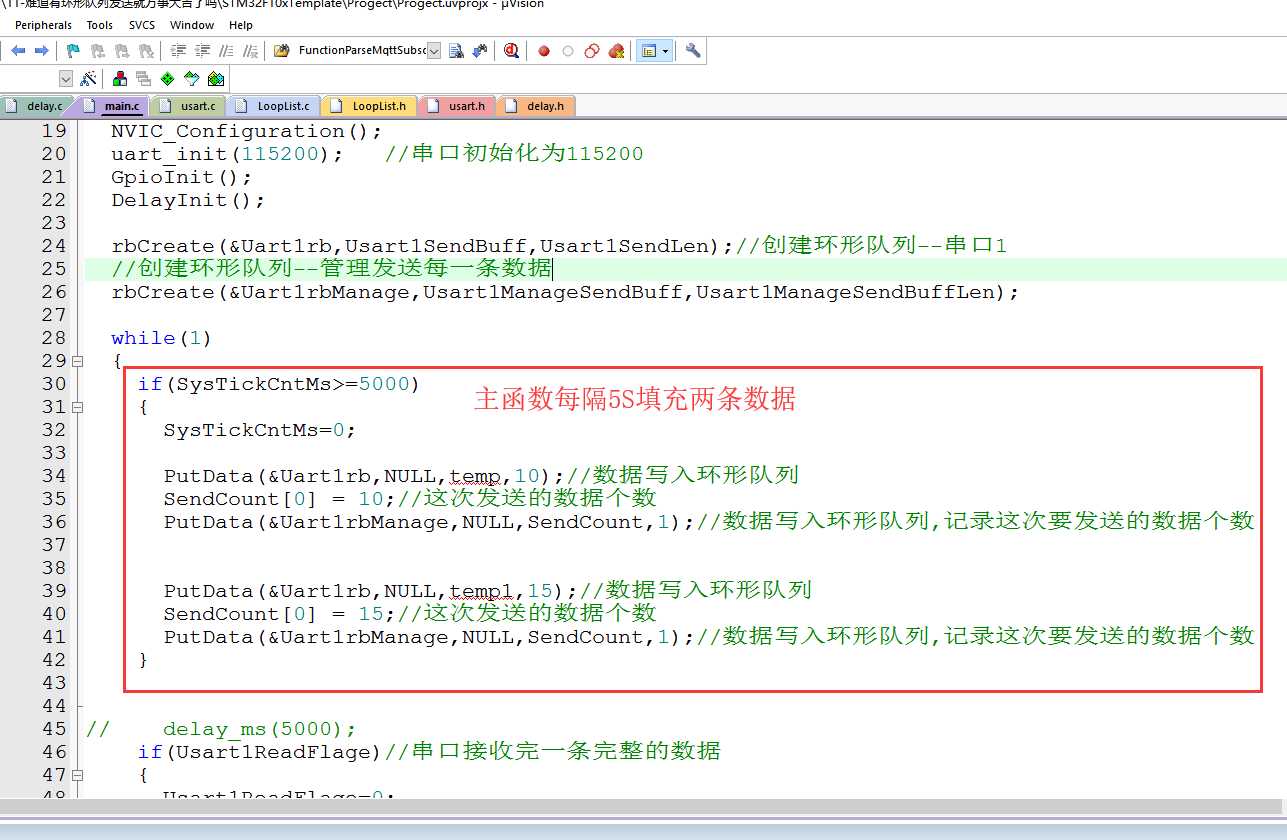Enable or disable breakpoint with the hollow circle
1287x840 pixels.
[x=568, y=51]
